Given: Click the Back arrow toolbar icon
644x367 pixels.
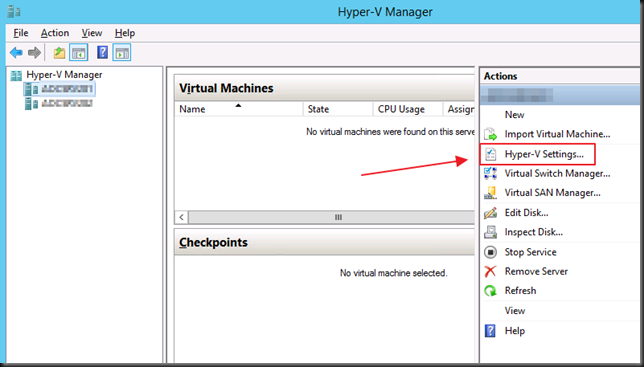Looking at the screenshot, I should click(16, 53).
